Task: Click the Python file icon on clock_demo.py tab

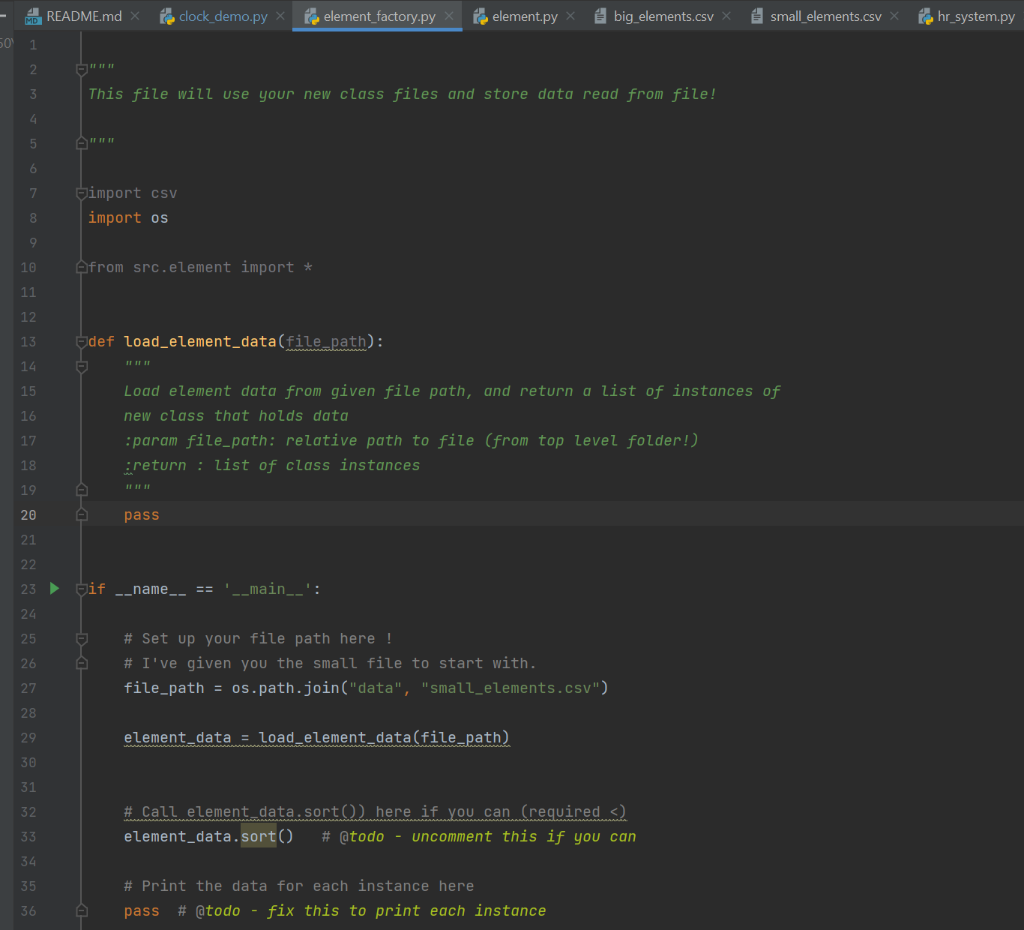Action: pyautogui.click(x=167, y=17)
